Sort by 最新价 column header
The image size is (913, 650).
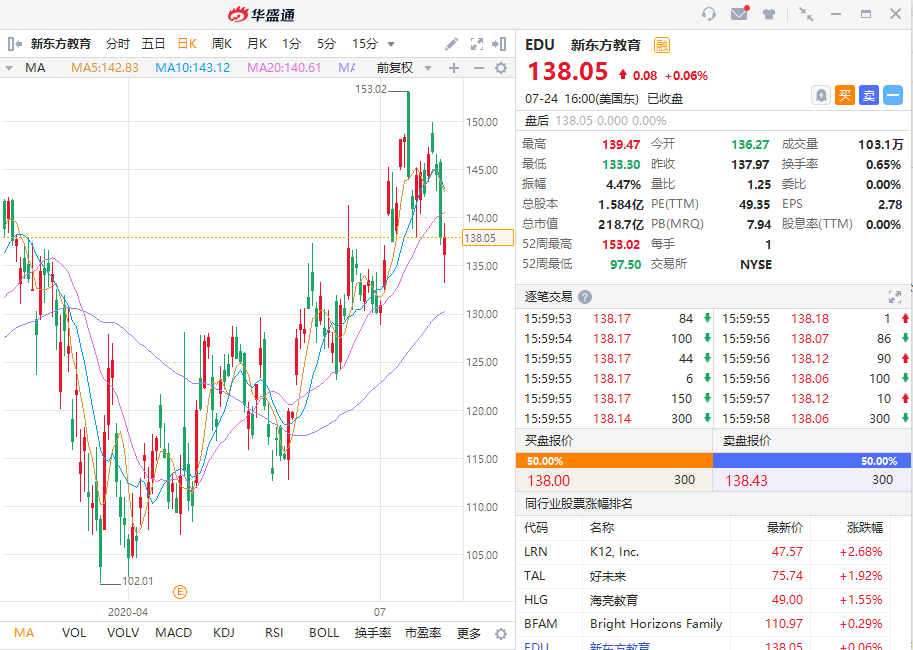[785, 528]
